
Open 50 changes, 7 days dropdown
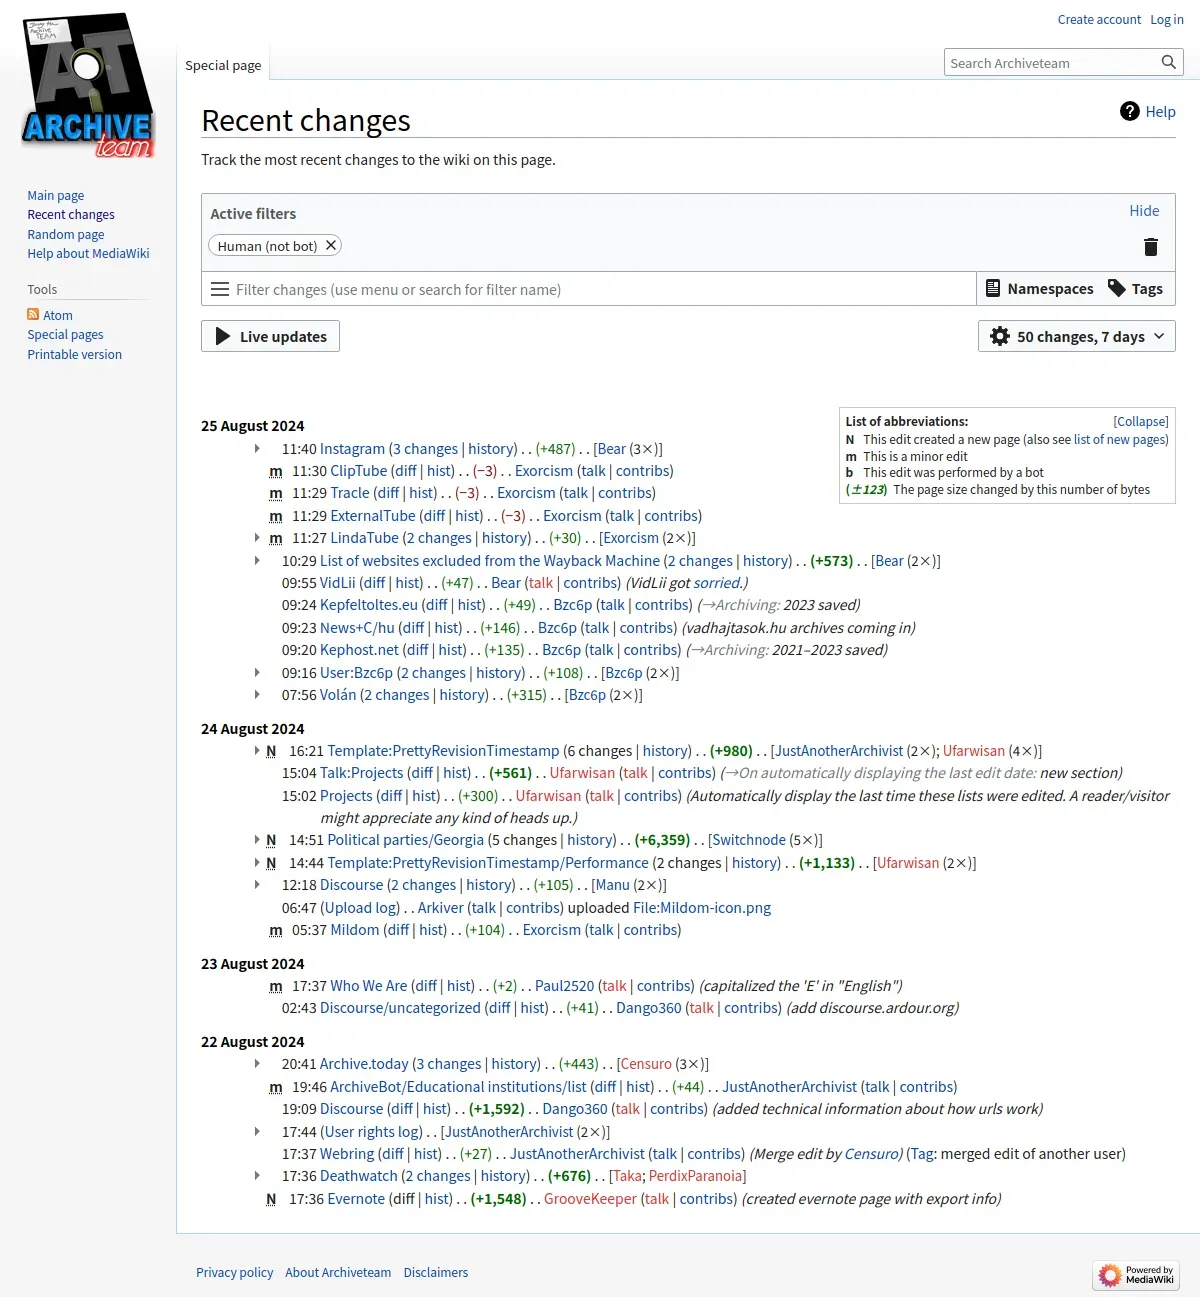pyautogui.click(x=1077, y=336)
